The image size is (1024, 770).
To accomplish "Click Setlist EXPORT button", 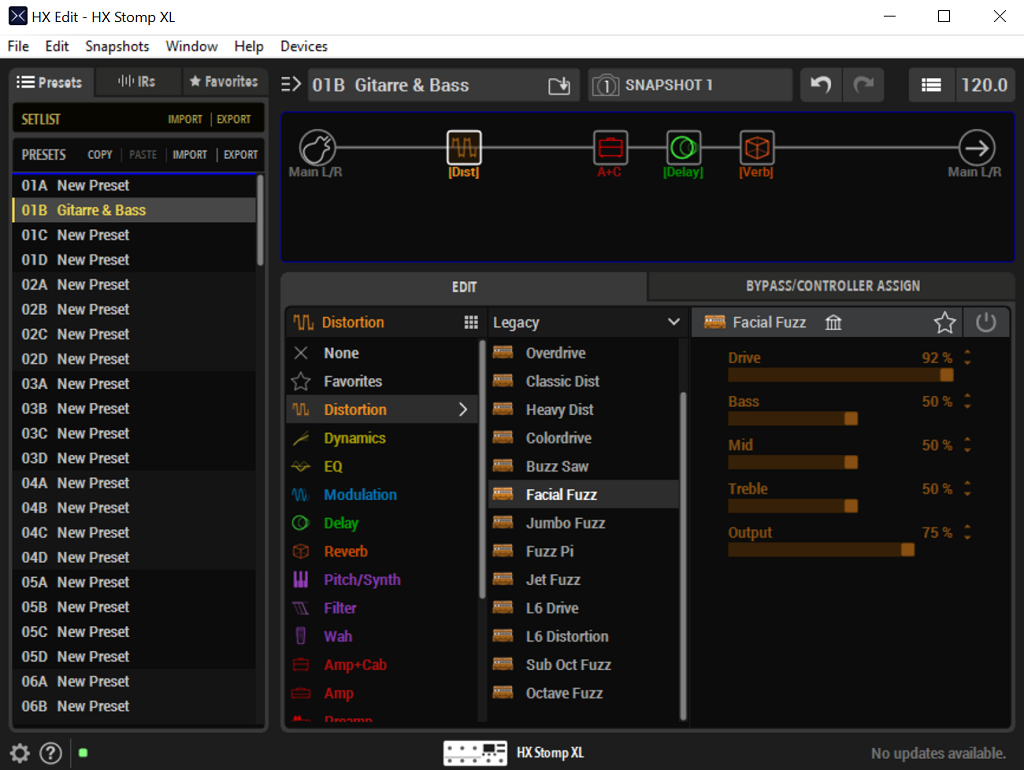I will [x=234, y=120].
